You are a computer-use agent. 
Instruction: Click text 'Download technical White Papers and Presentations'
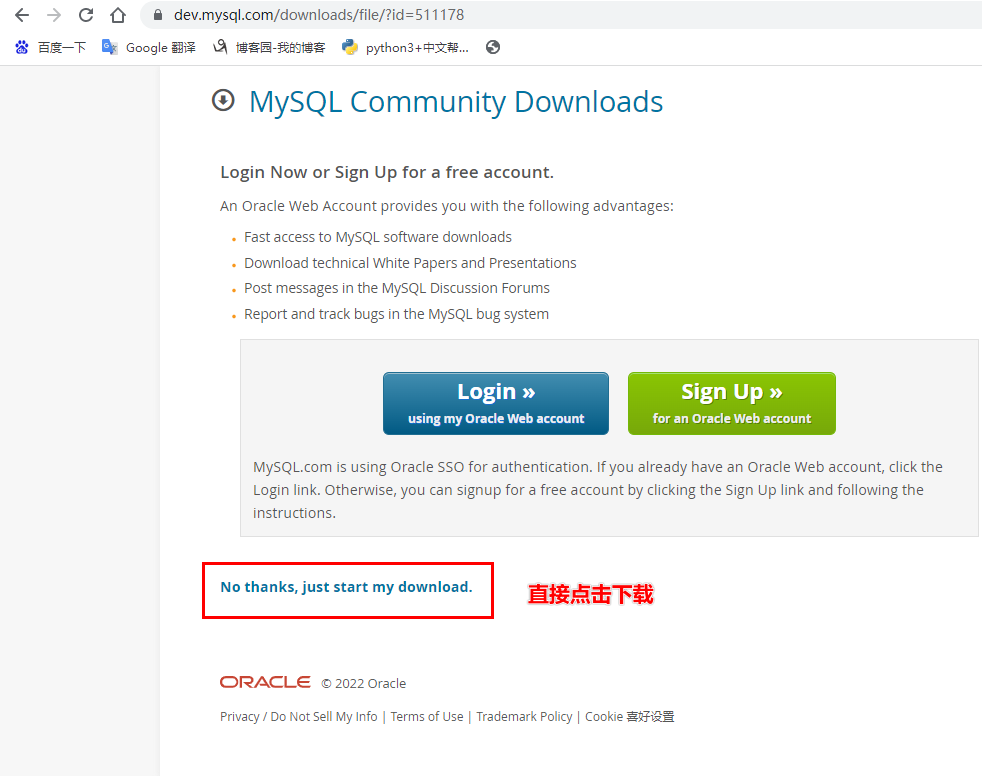click(x=410, y=262)
